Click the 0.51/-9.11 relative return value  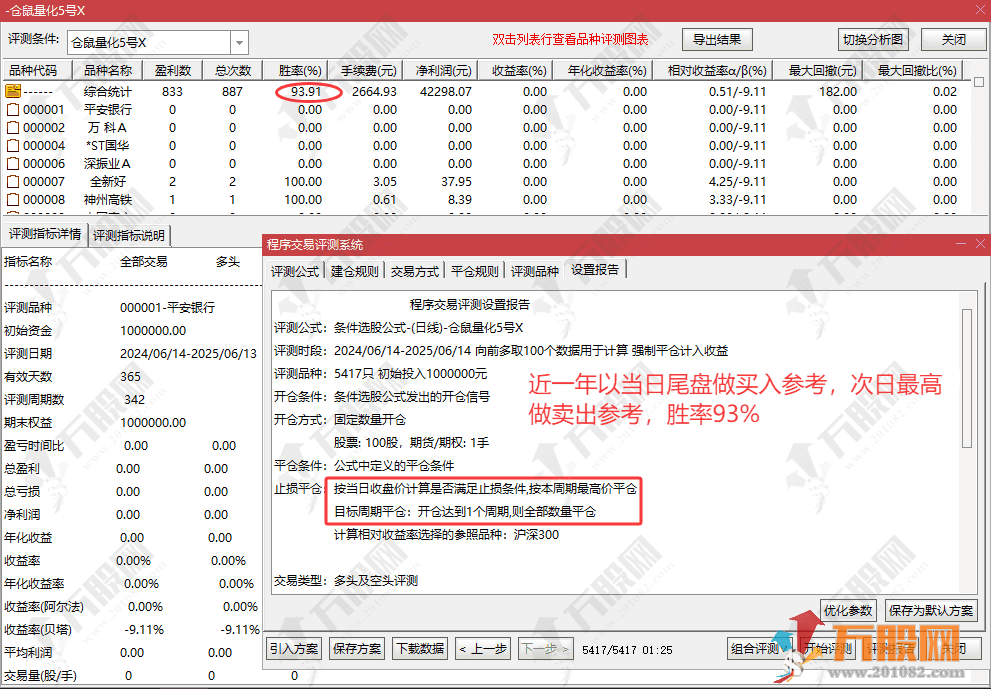[x=738, y=92]
